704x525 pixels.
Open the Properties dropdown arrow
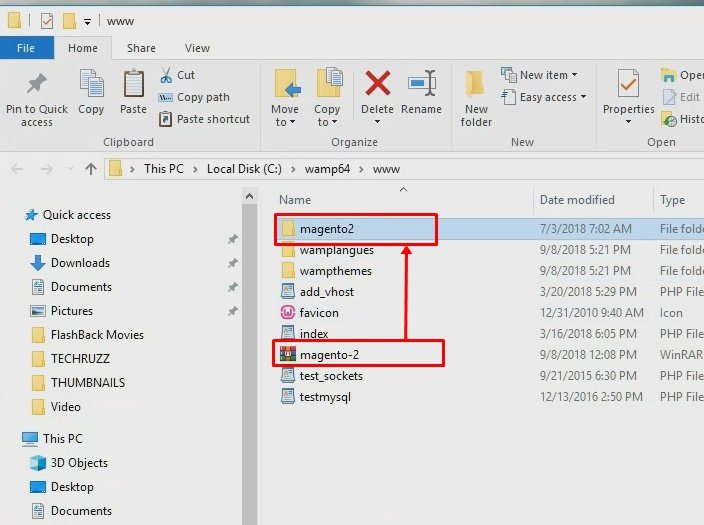[628, 121]
